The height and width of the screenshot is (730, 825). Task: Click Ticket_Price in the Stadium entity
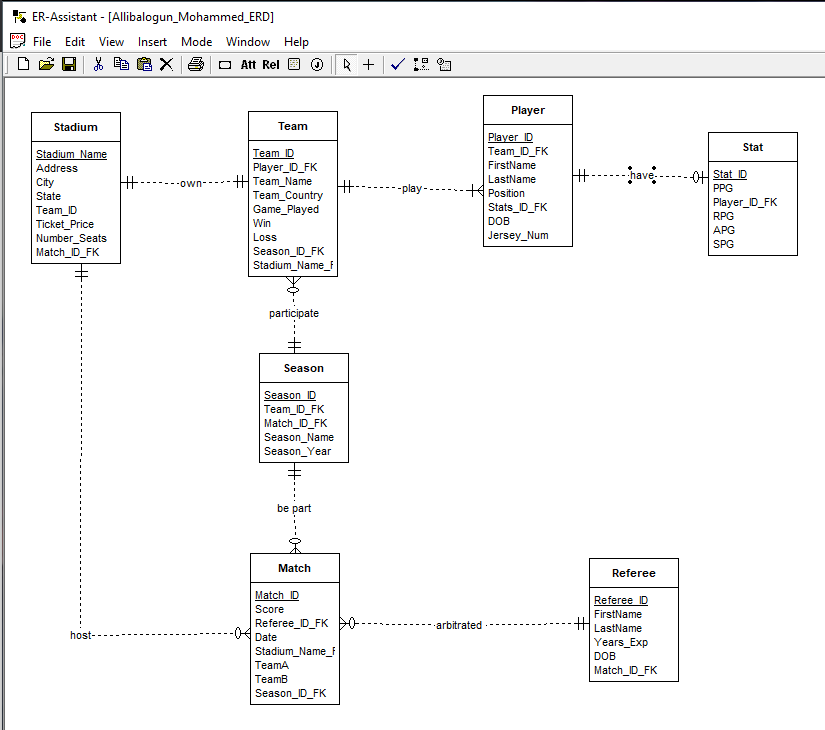pyautogui.click(x=65, y=224)
